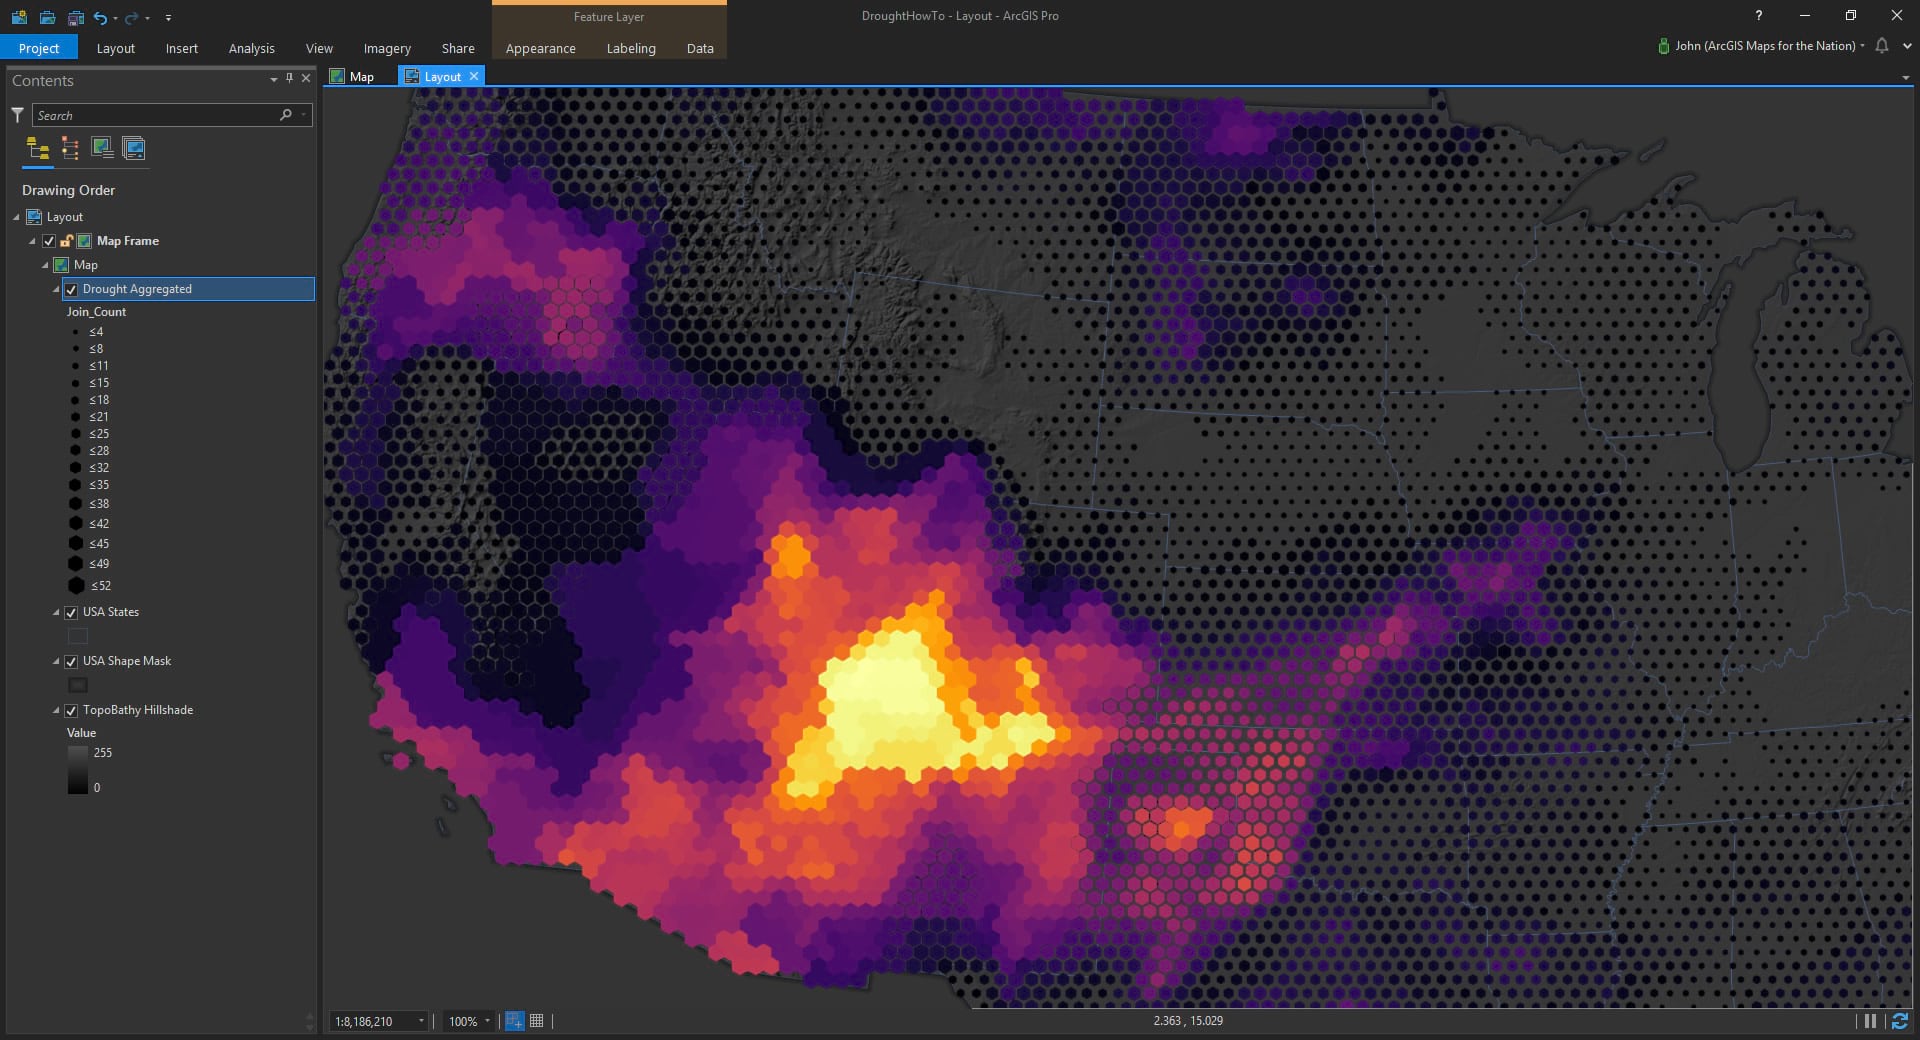Switch to the Insert ribbon tab

coord(182,48)
